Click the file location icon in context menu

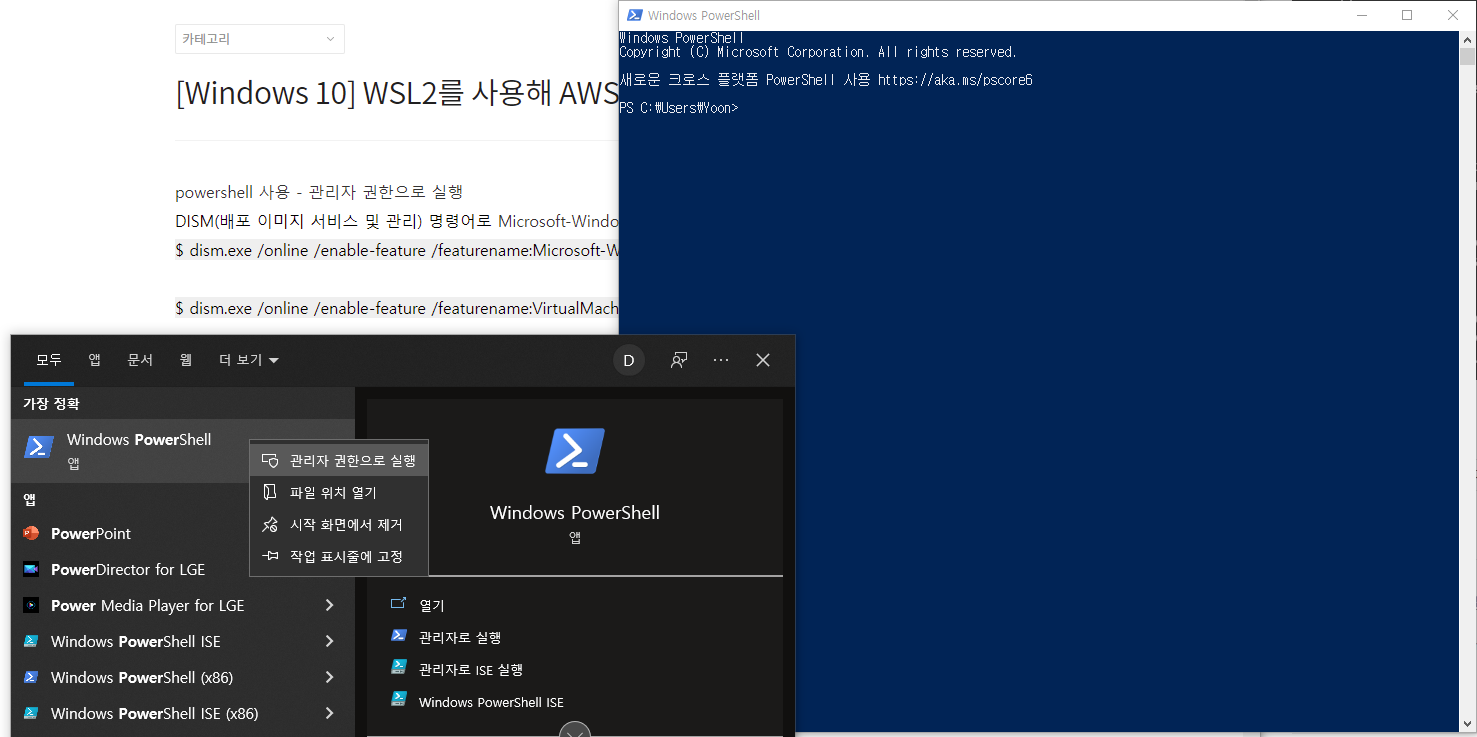270,493
